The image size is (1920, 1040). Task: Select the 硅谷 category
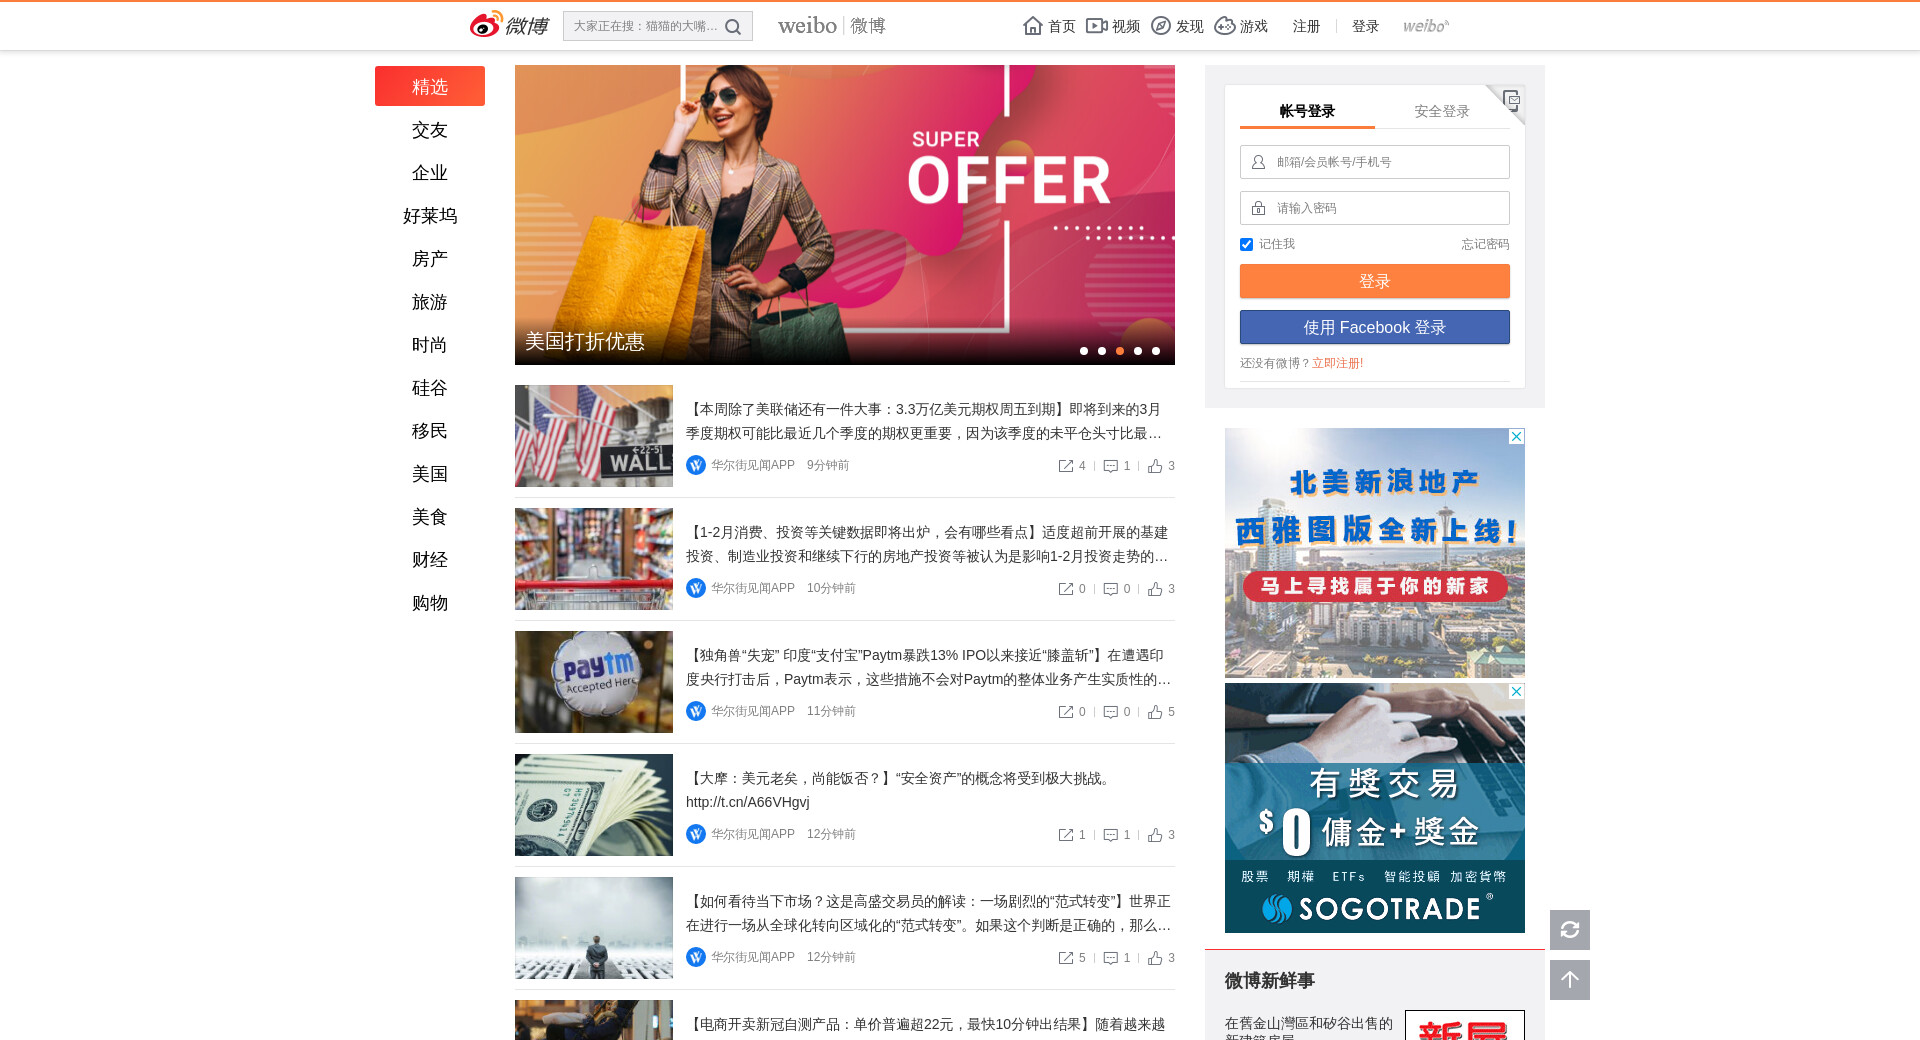(x=430, y=388)
